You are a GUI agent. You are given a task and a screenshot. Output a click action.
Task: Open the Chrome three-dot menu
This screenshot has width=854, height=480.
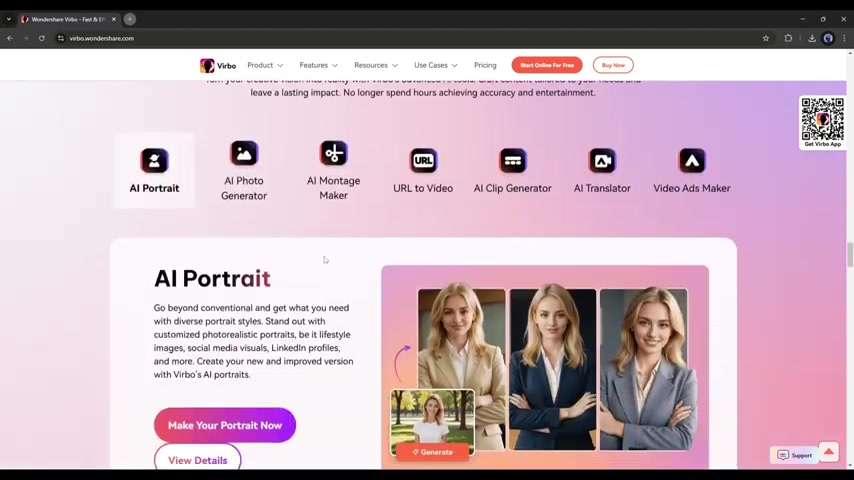[844, 38]
